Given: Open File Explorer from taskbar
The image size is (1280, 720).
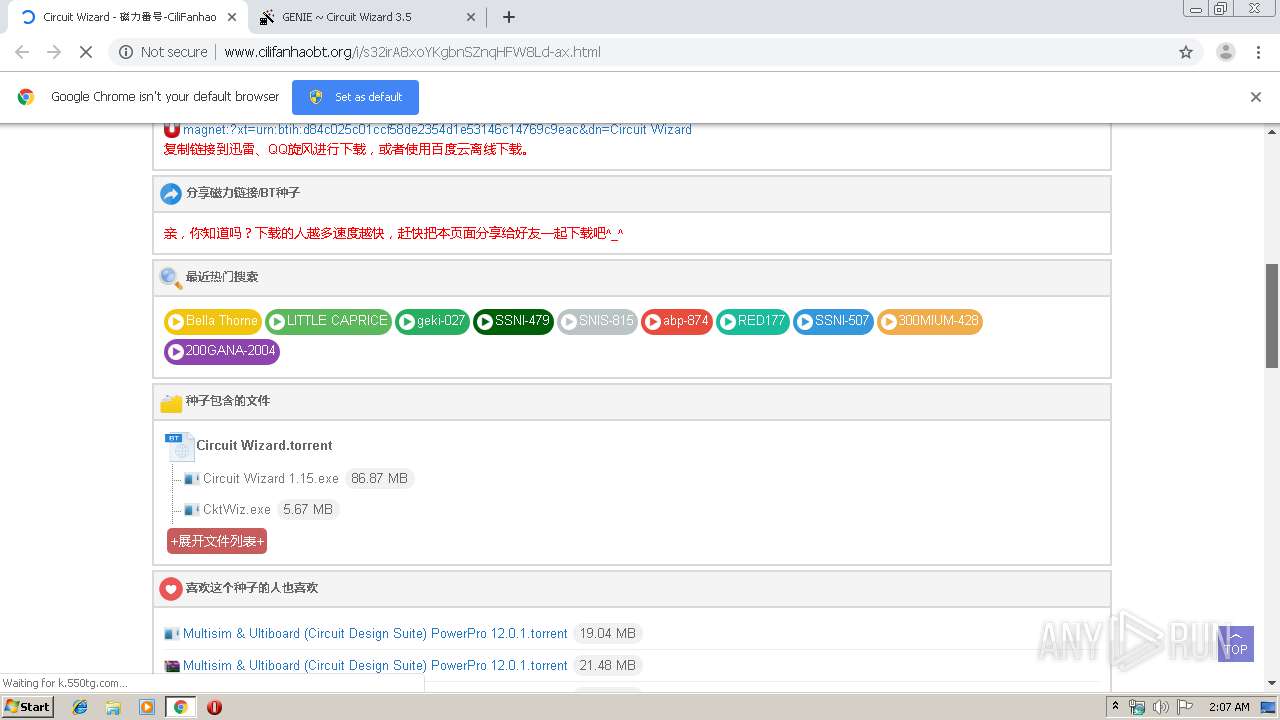Looking at the screenshot, I should pos(113,707).
